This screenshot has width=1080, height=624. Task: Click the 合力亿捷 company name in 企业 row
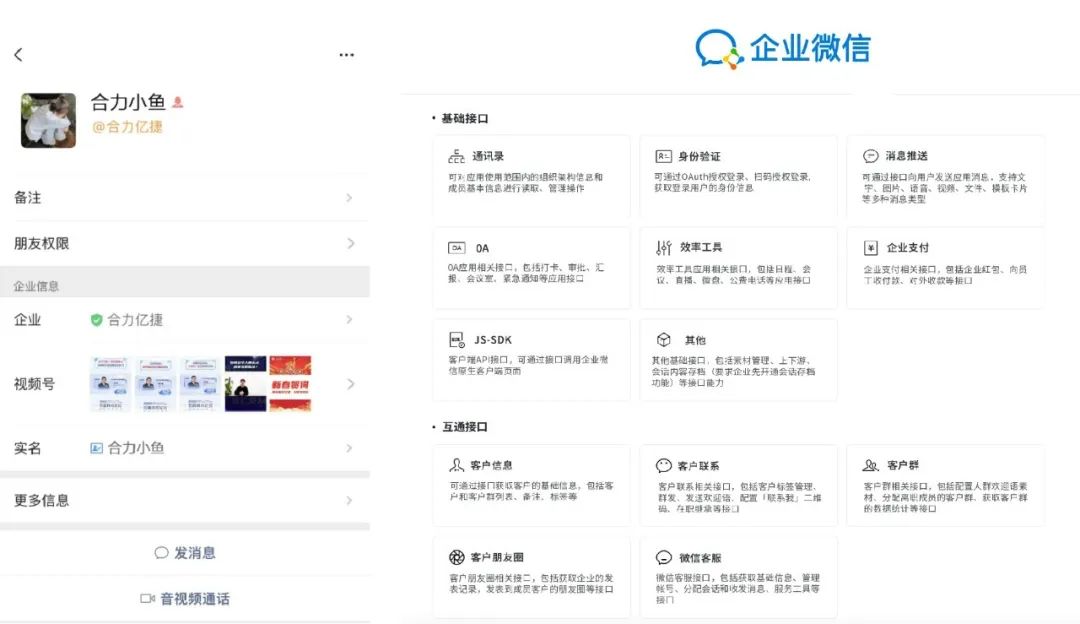tap(135, 320)
